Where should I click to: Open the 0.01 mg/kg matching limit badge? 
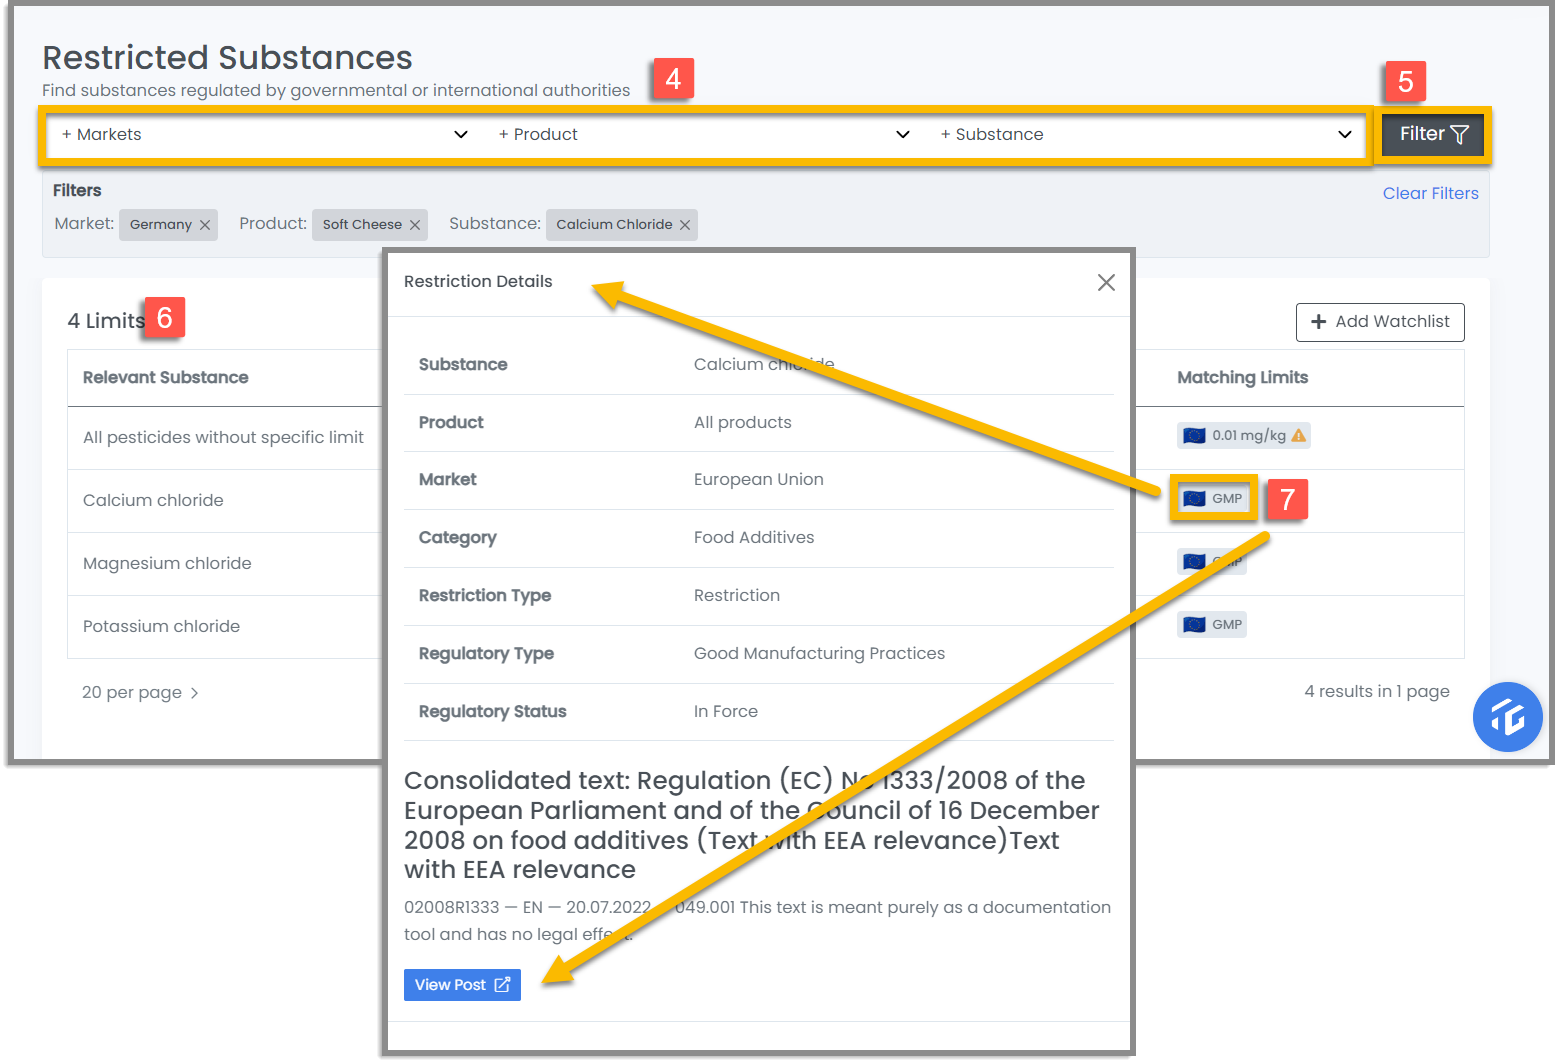pos(1243,436)
